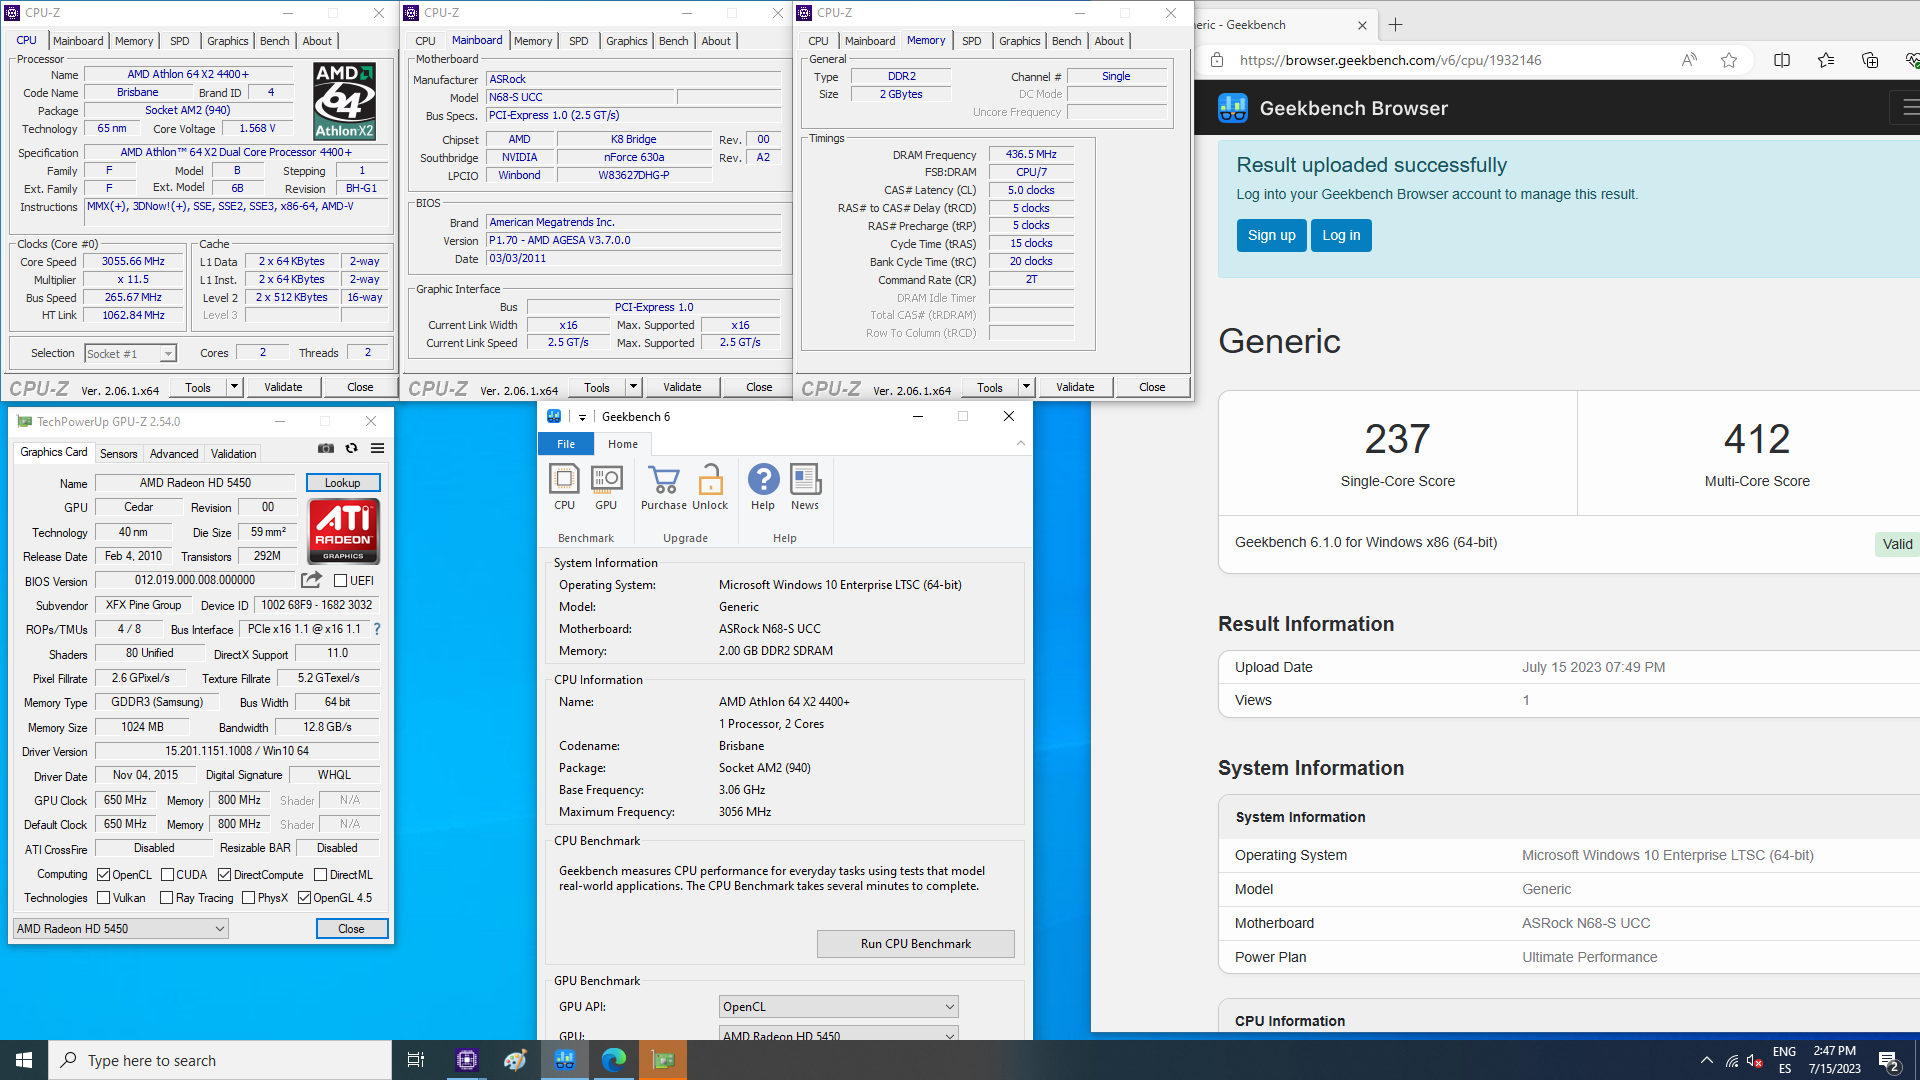Screen dimensions: 1920x1080
Task: Open AMD Radeon HD 5450 card selector in GPU-Z
Action: [120, 929]
